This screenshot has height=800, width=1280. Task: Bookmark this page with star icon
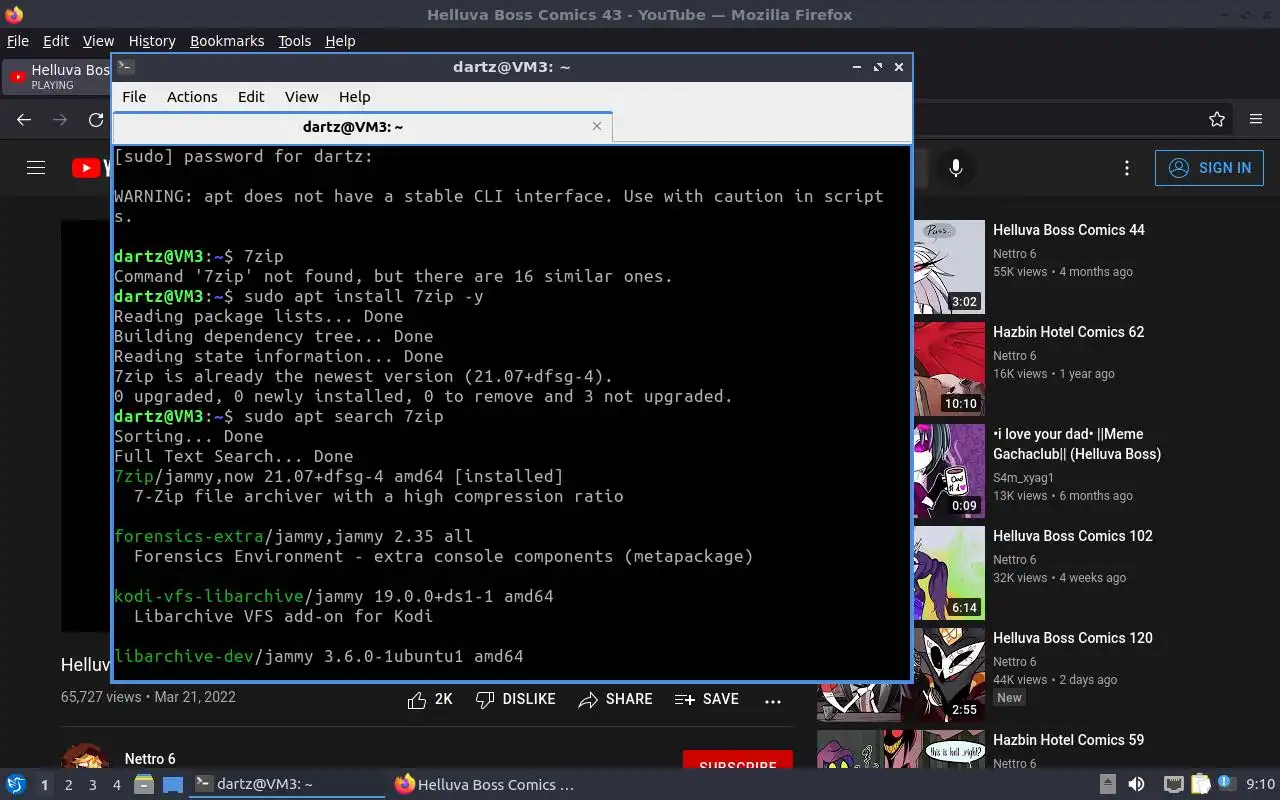coord(1217,119)
